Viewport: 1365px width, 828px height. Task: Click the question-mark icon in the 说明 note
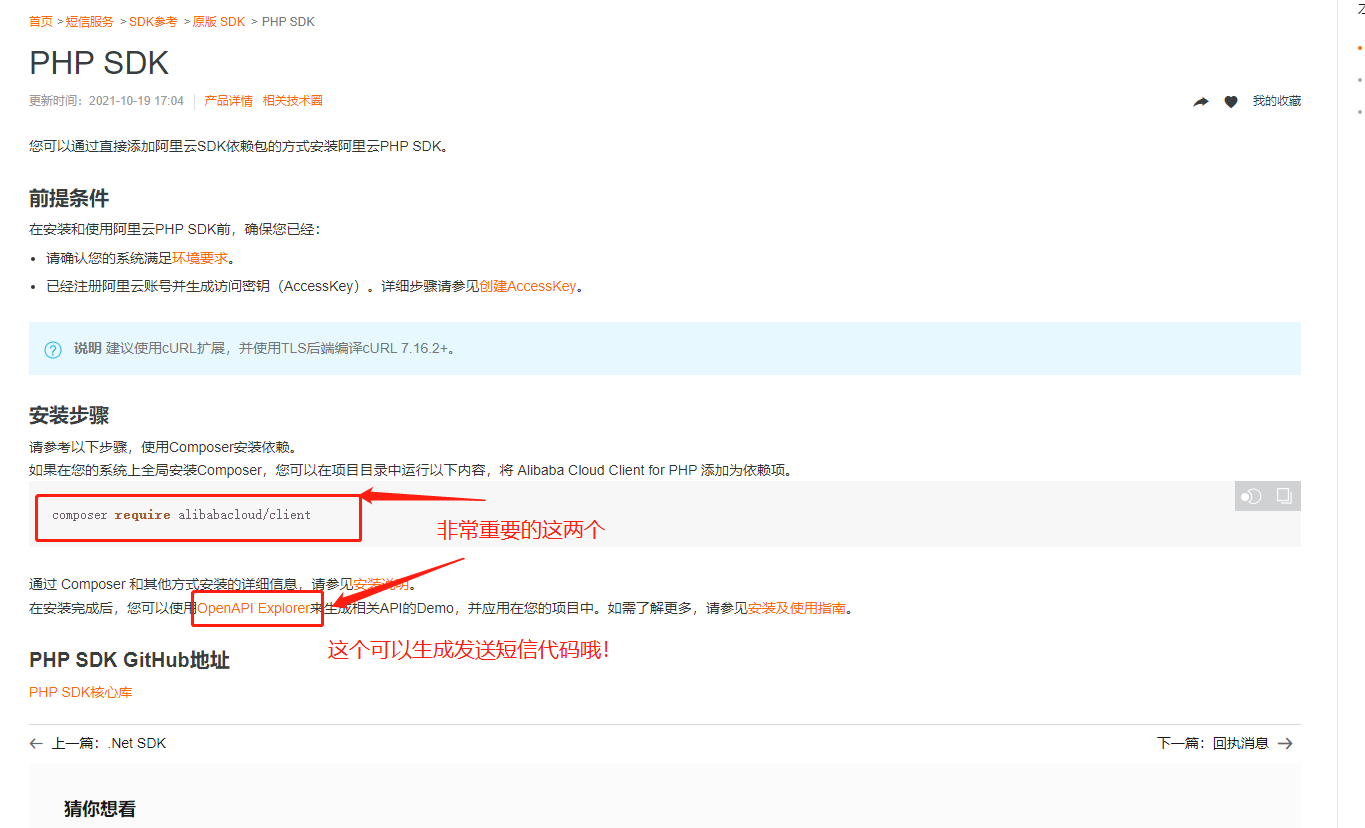[53, 349]
